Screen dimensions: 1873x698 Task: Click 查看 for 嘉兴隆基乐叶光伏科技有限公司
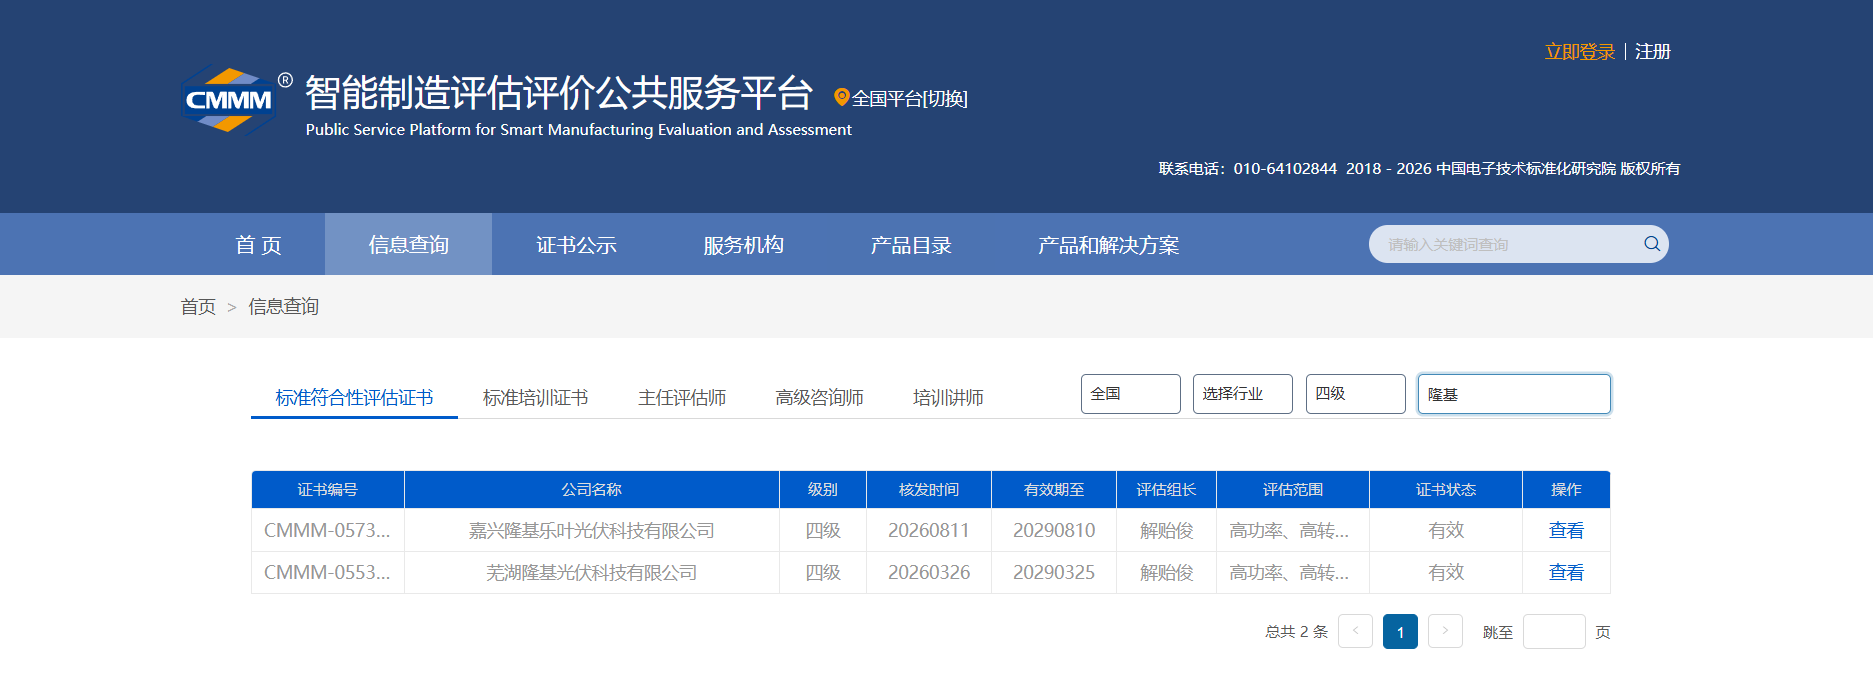pos(1566,530)
